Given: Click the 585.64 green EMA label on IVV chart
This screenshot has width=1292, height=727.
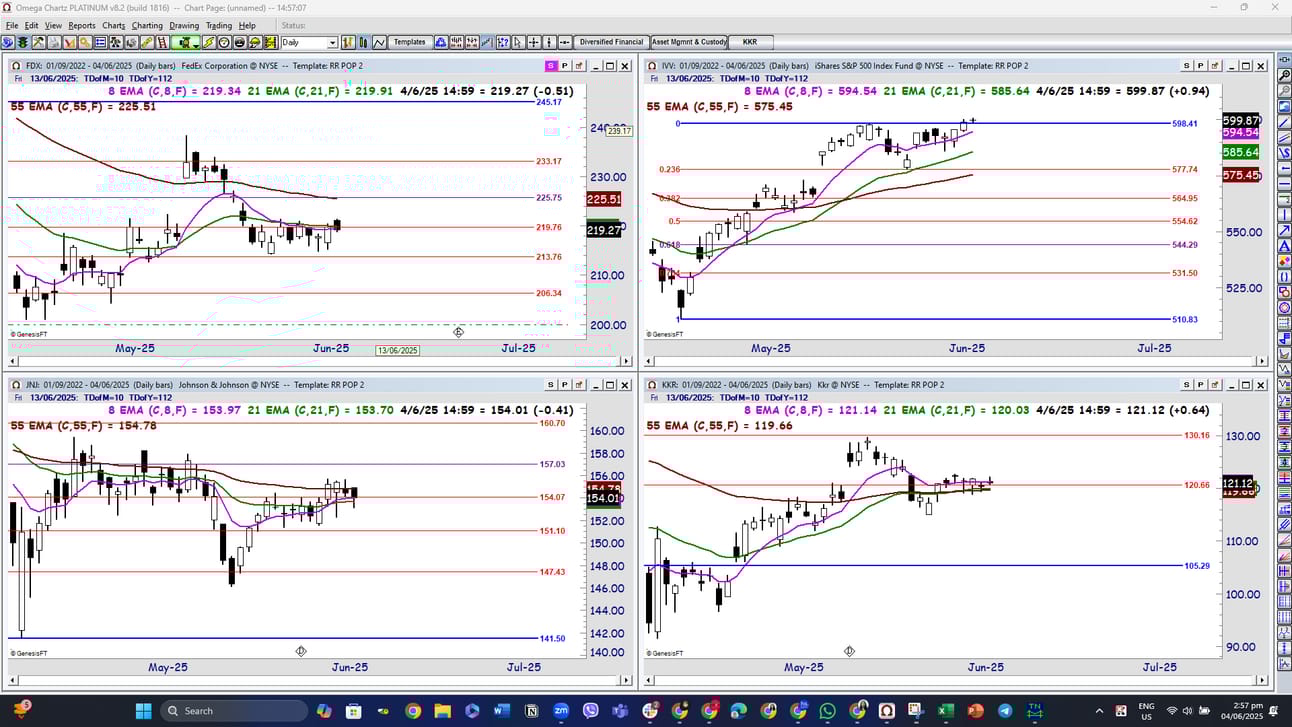Looking at the screenshot, I should (1240, 152).
